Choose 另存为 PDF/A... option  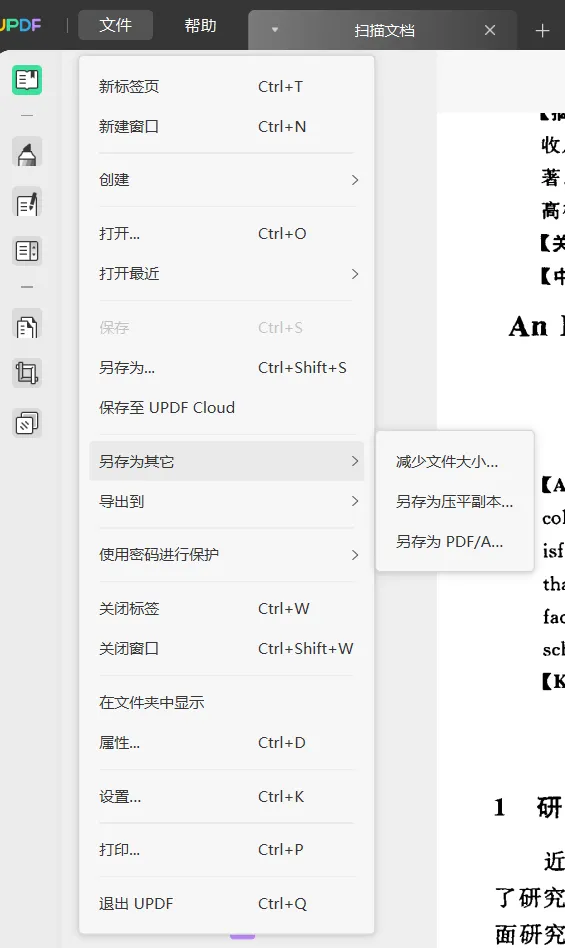[454, 541]
